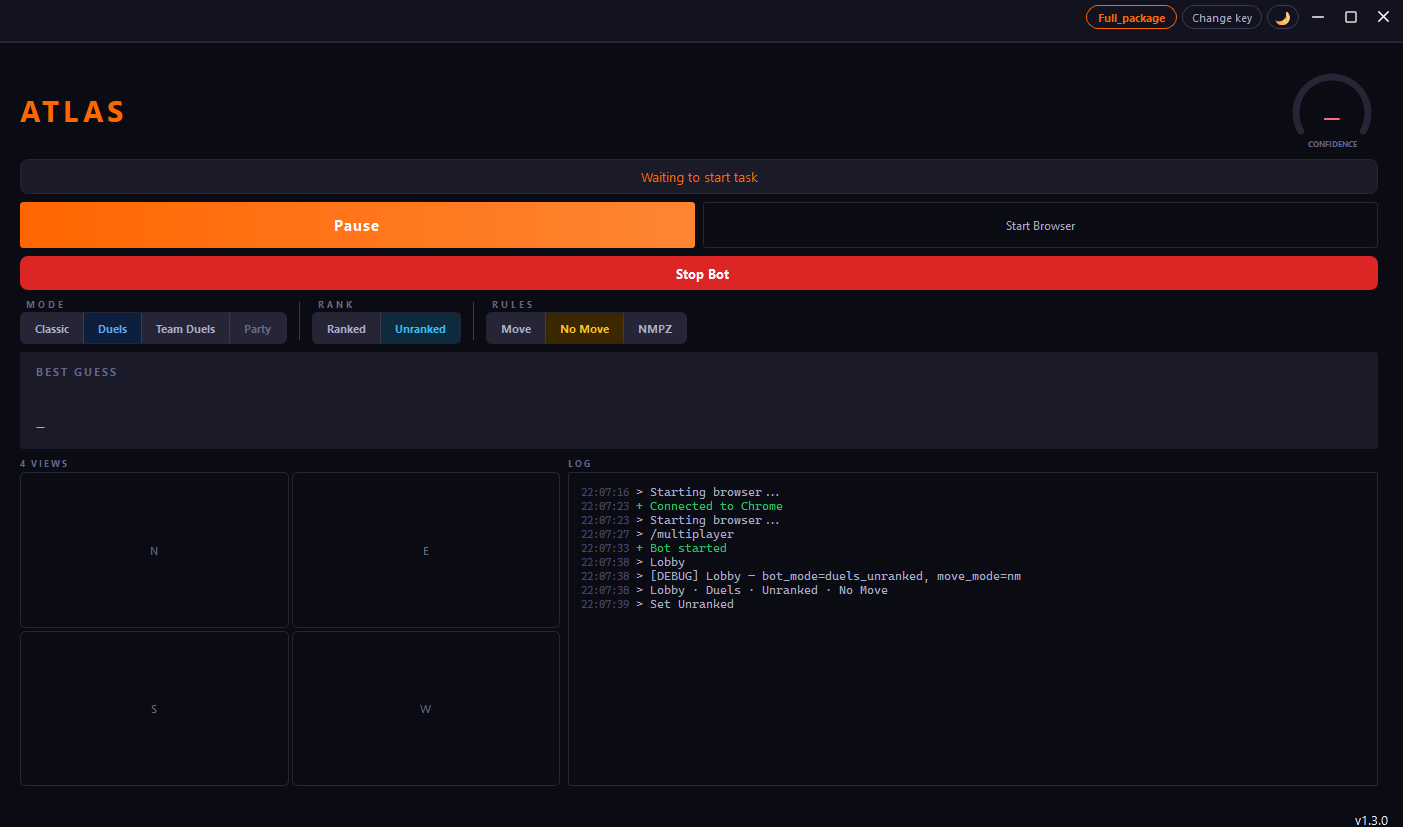The image size is (1403, 827).
Task: Click the Confidence gauge
Action: tap(1331, 110)
